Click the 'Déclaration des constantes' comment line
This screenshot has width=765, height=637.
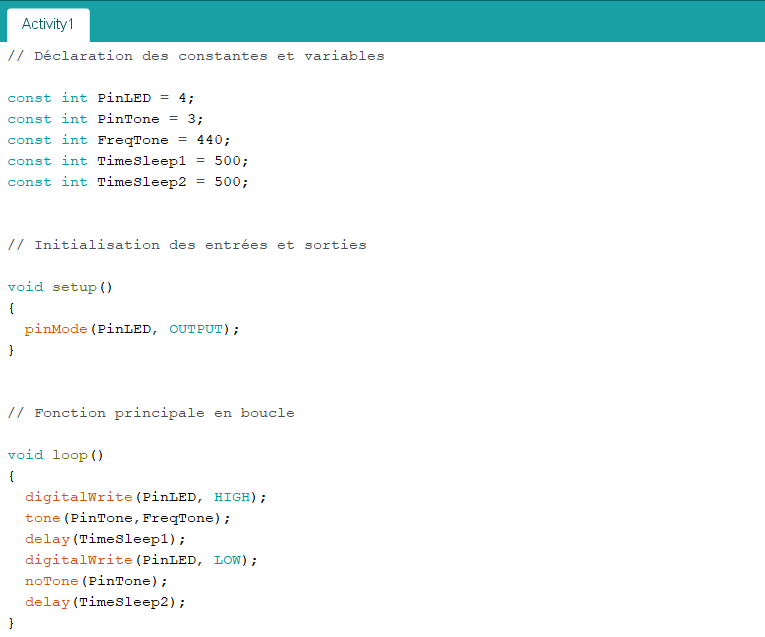pyautogui.click(x=195, y=56)
